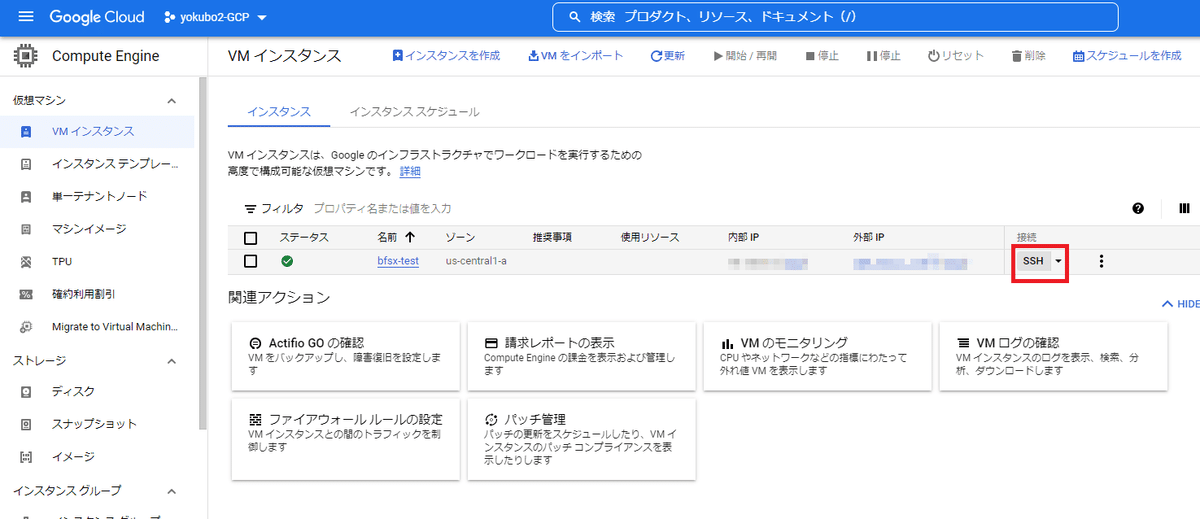Viewport: 1200px width, 519px height.
Task: Open the 詳細 link
Action: [410, 172]
